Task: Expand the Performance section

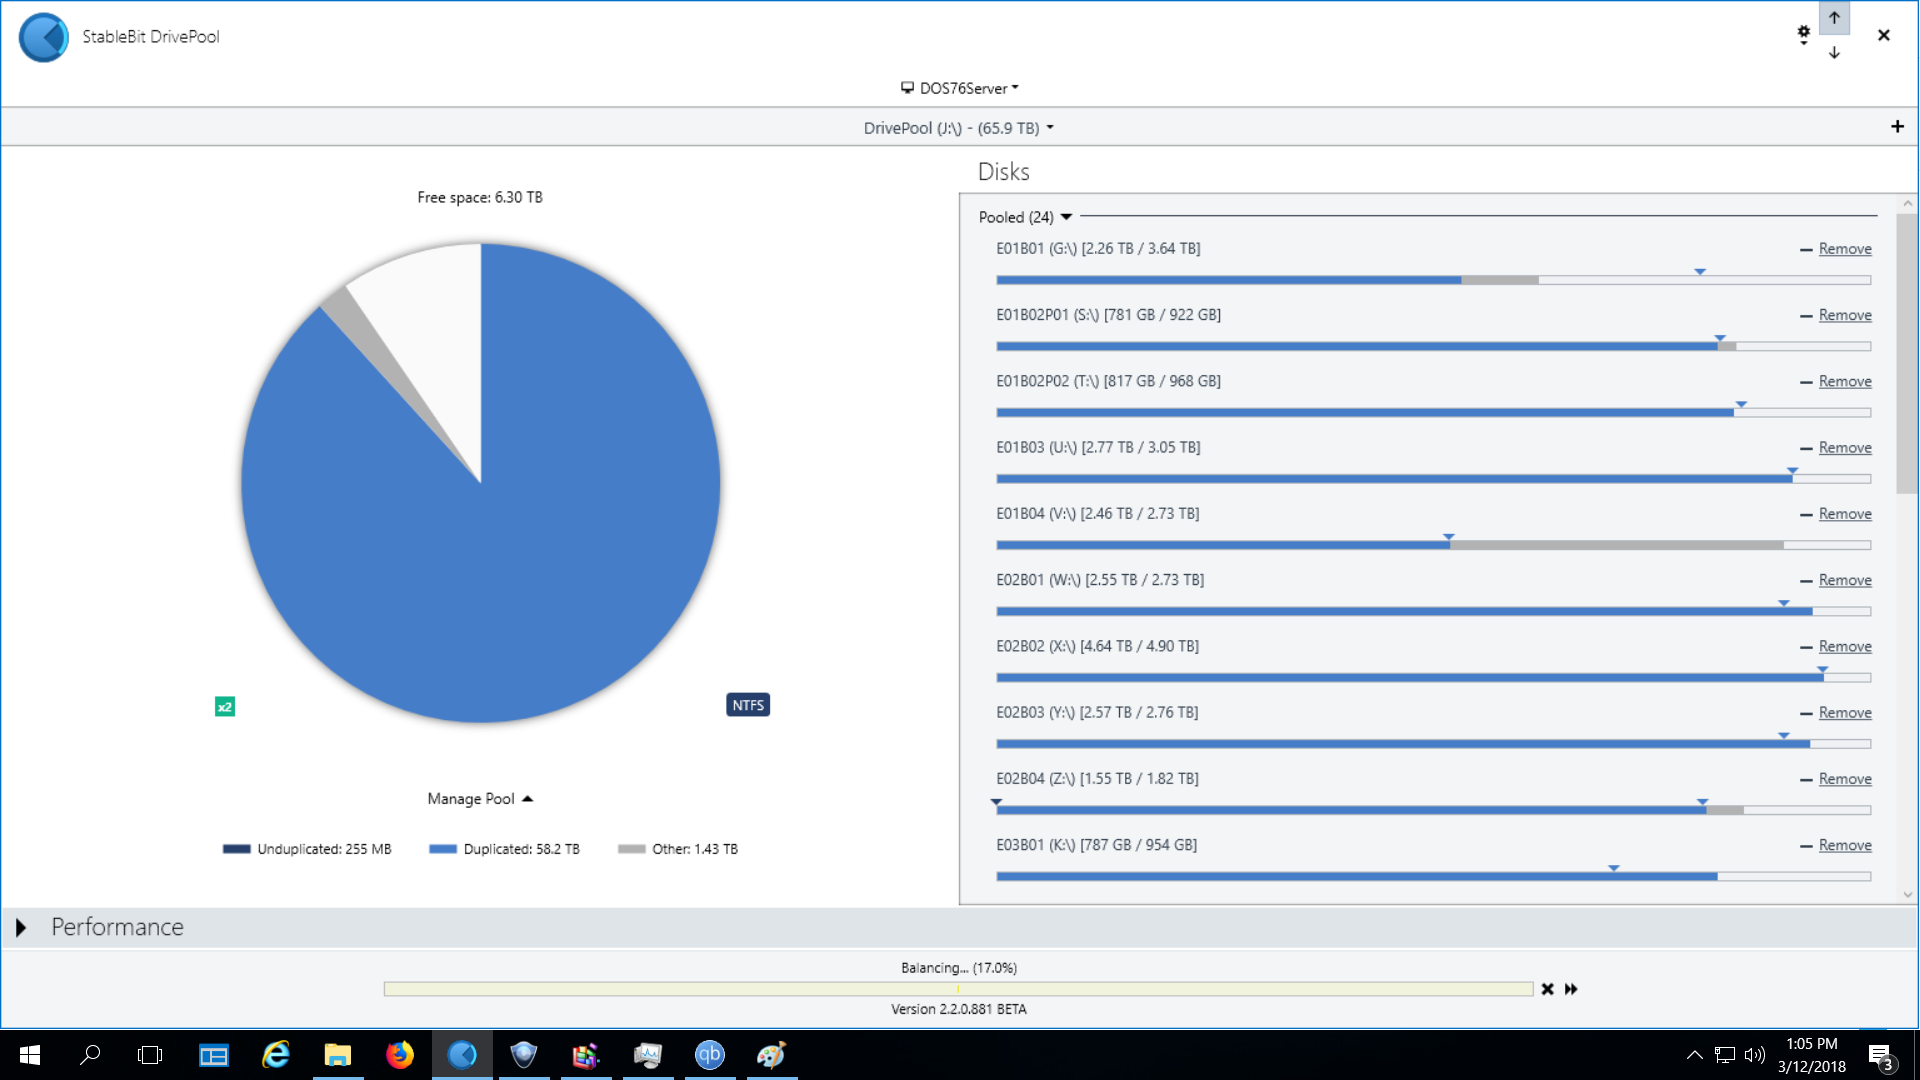Action: (20, 927)
